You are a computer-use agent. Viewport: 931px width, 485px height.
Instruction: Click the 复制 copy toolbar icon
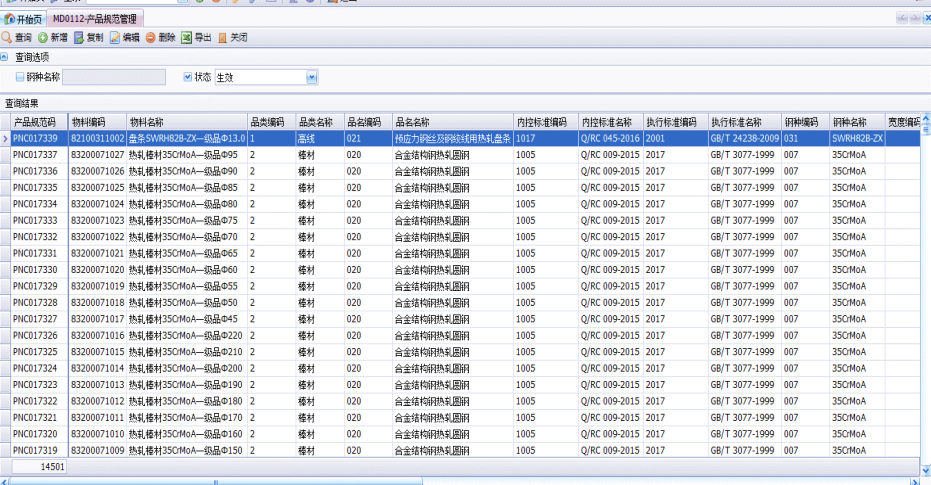(78, 38)
